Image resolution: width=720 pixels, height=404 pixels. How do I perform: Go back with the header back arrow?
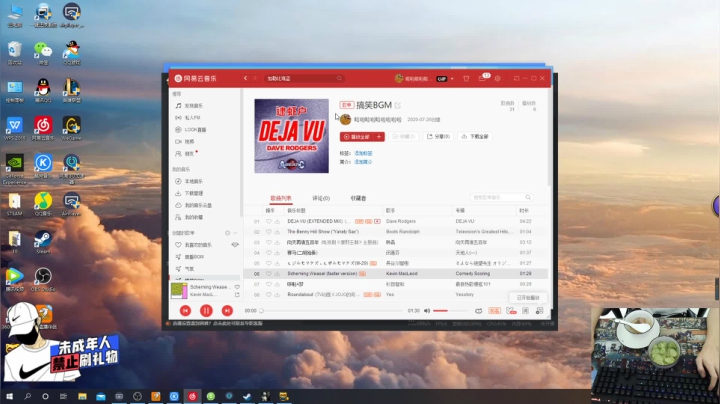point(246,79)
